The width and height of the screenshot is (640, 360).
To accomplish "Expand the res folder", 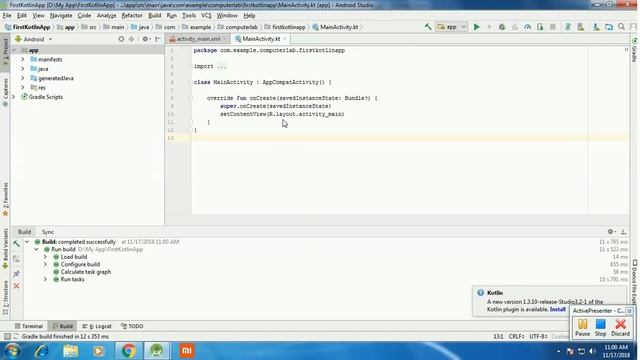I will coord(23,88).
